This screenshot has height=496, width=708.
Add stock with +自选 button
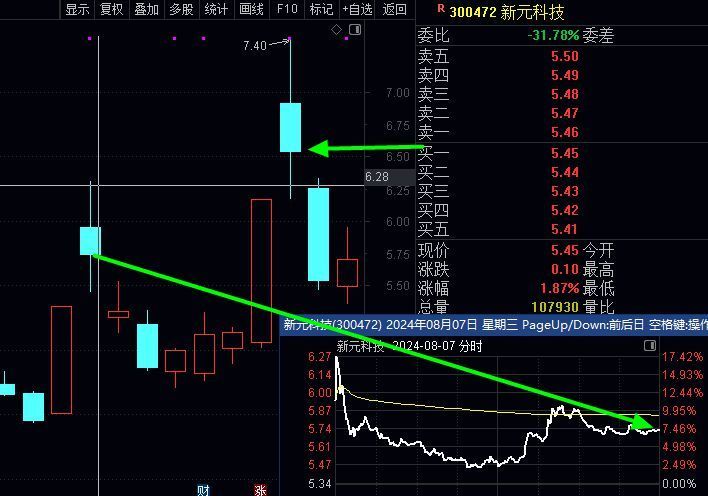(x=357, y=9)
